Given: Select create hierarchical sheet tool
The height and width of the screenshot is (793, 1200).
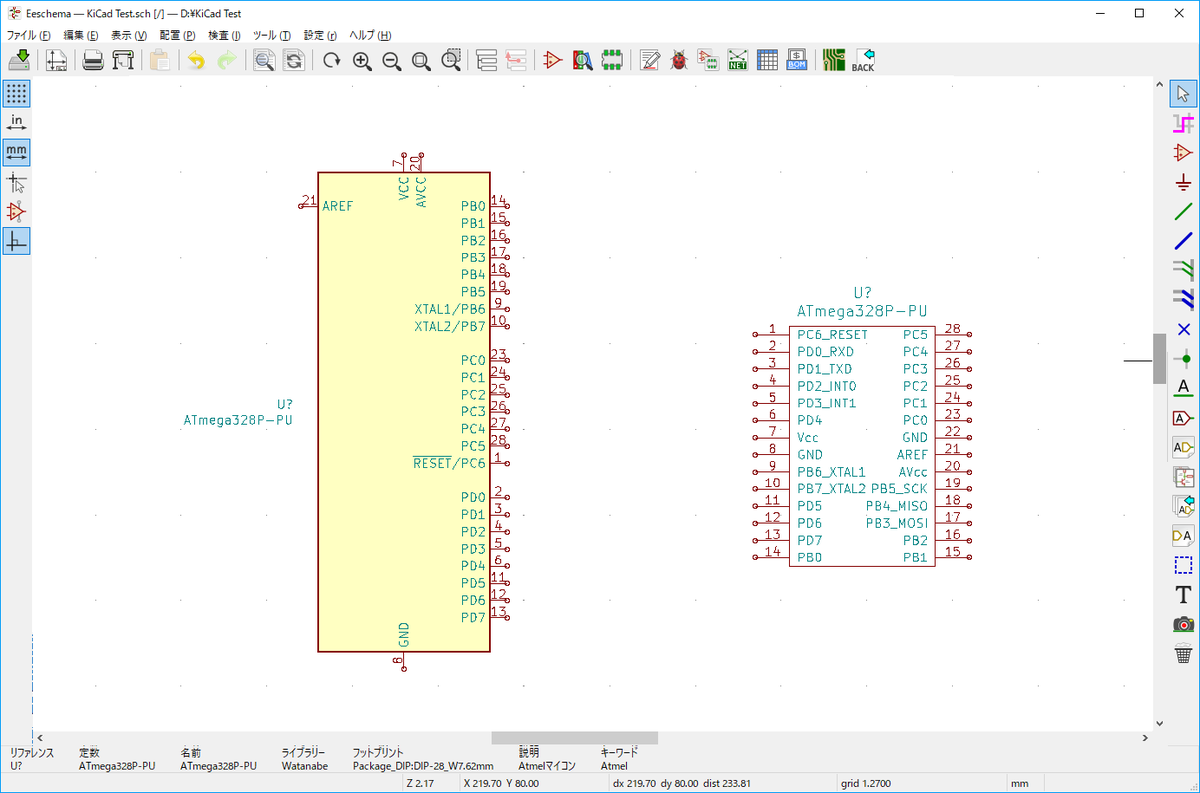Looking at the screenshot, I should (1183, 476).
